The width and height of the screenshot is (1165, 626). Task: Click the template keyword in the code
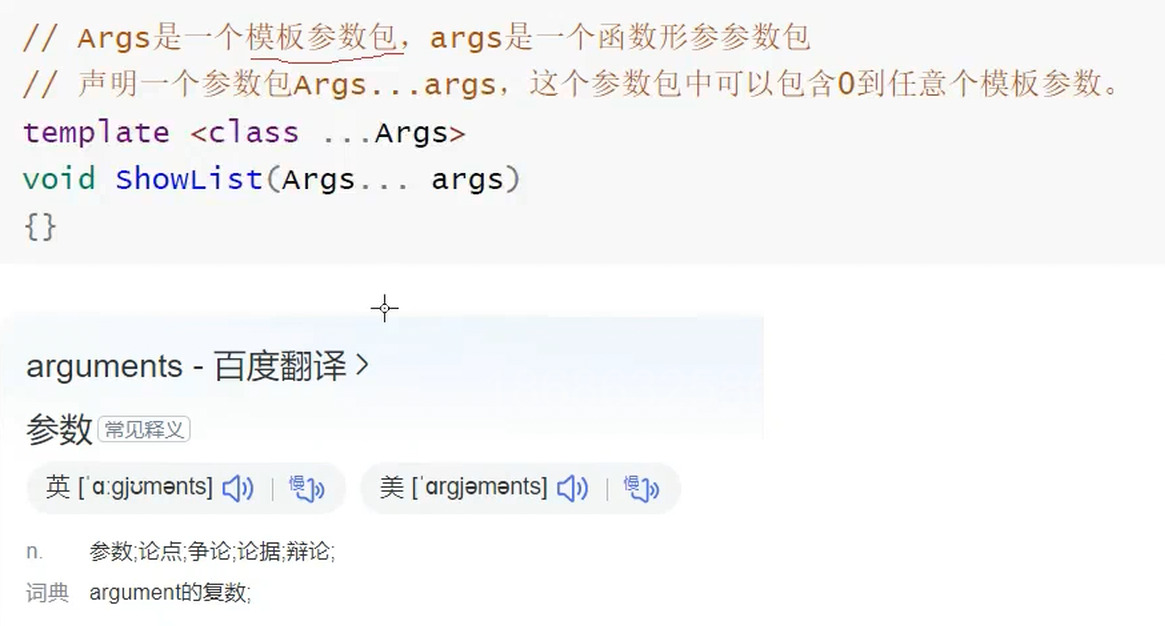point(96,133)
